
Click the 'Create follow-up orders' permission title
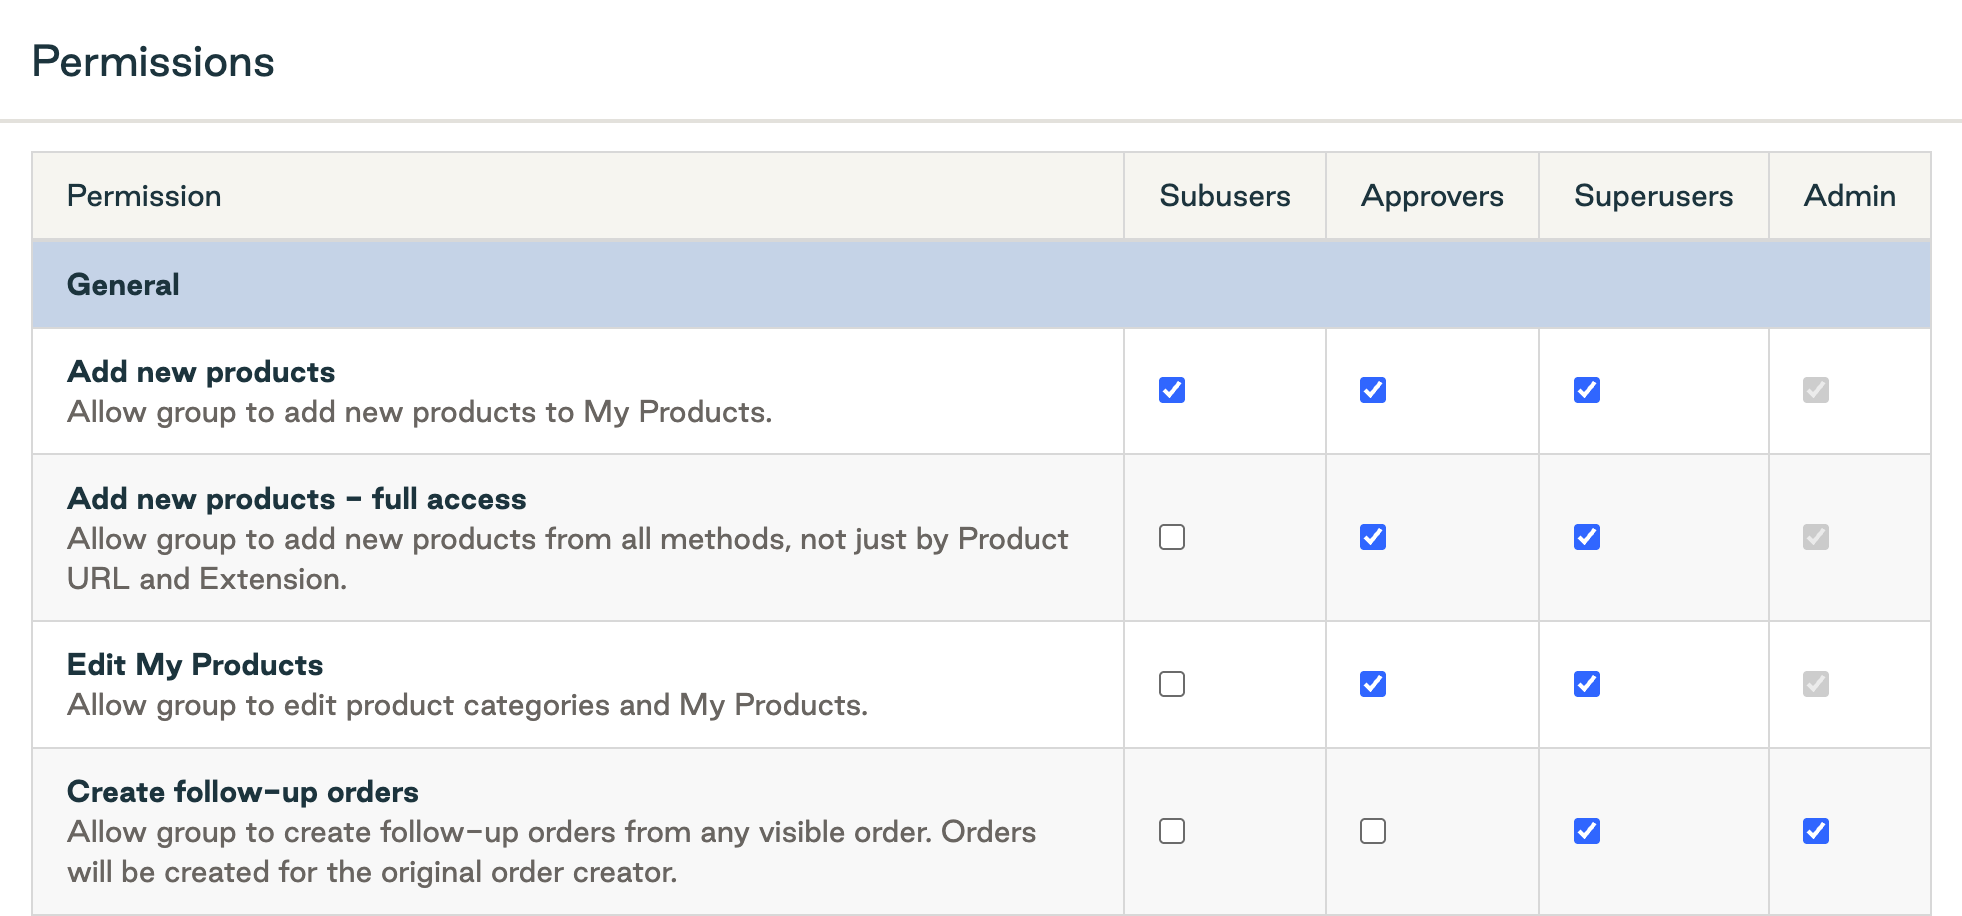pyautogui.click(x=243, y=792)
